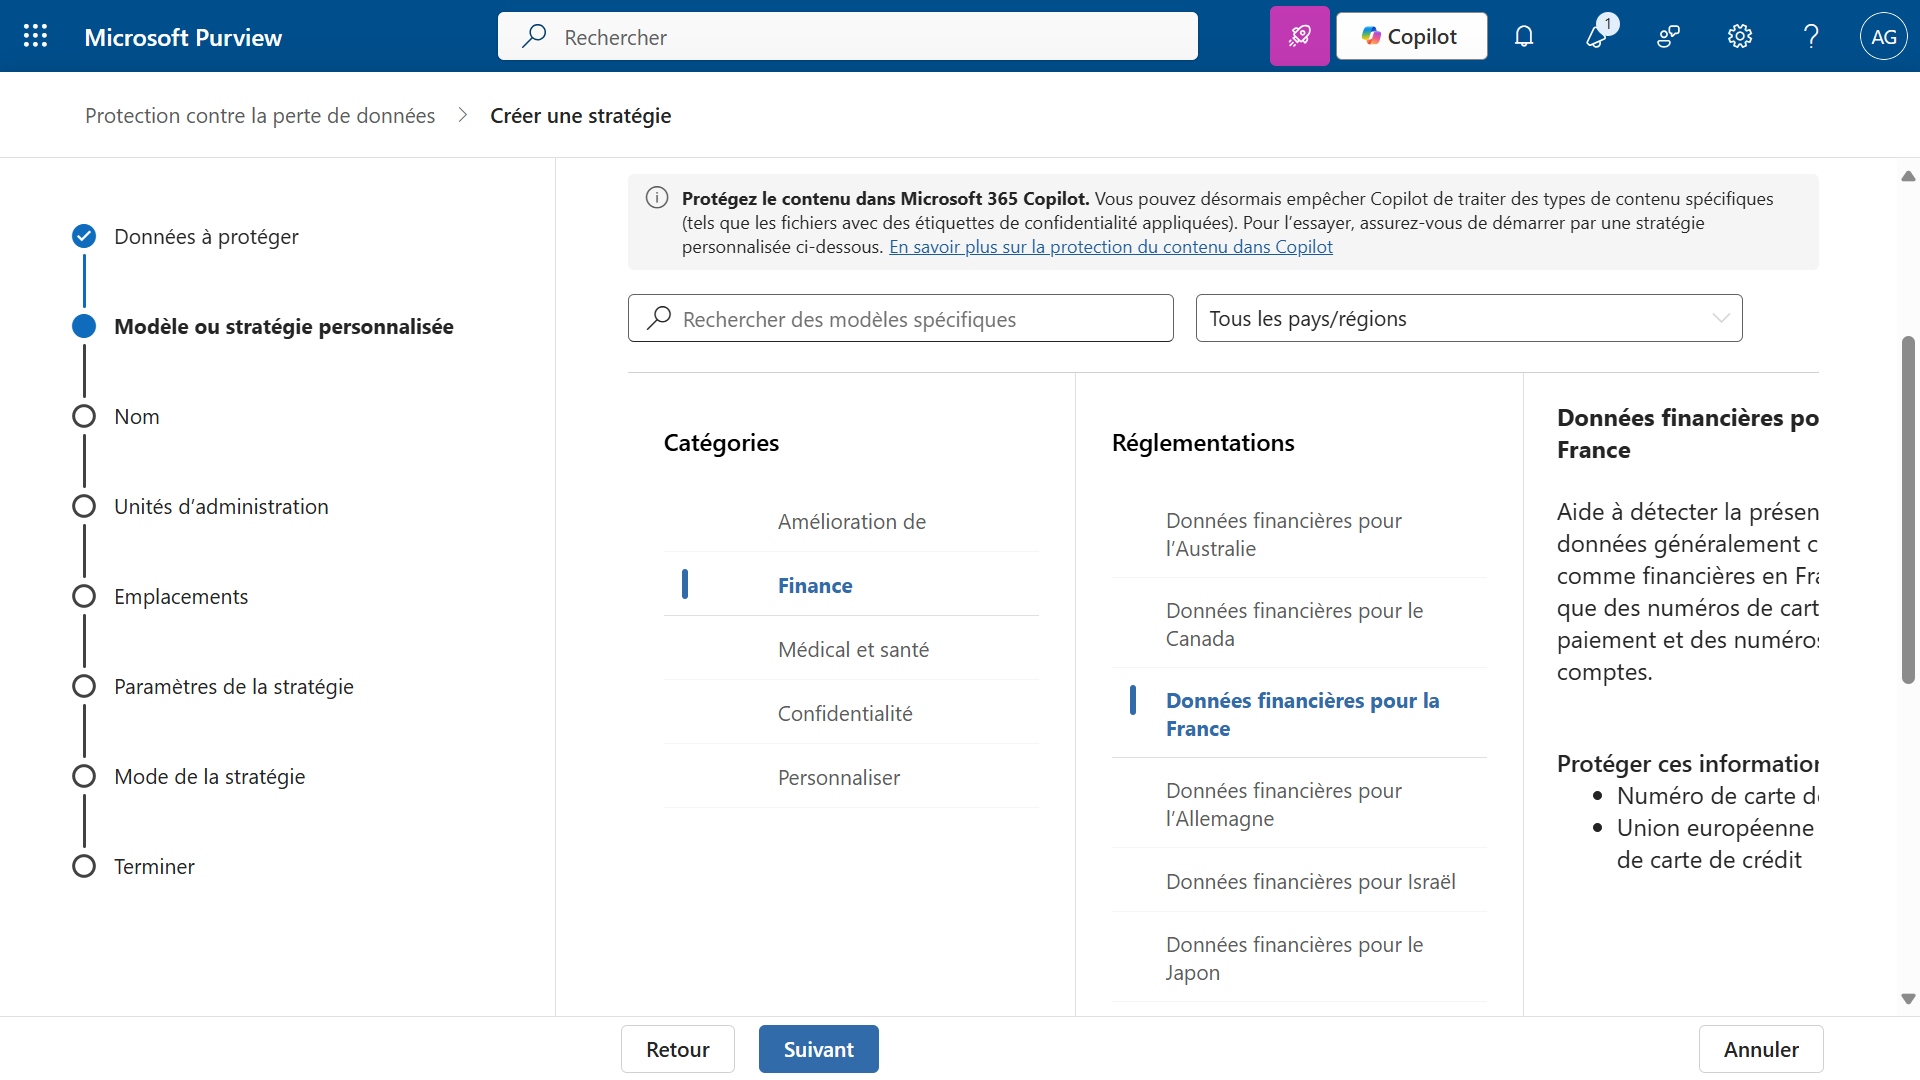
Task: Expand the Tous les pays/régions dropdown
Action: [x=1468, y=319]
